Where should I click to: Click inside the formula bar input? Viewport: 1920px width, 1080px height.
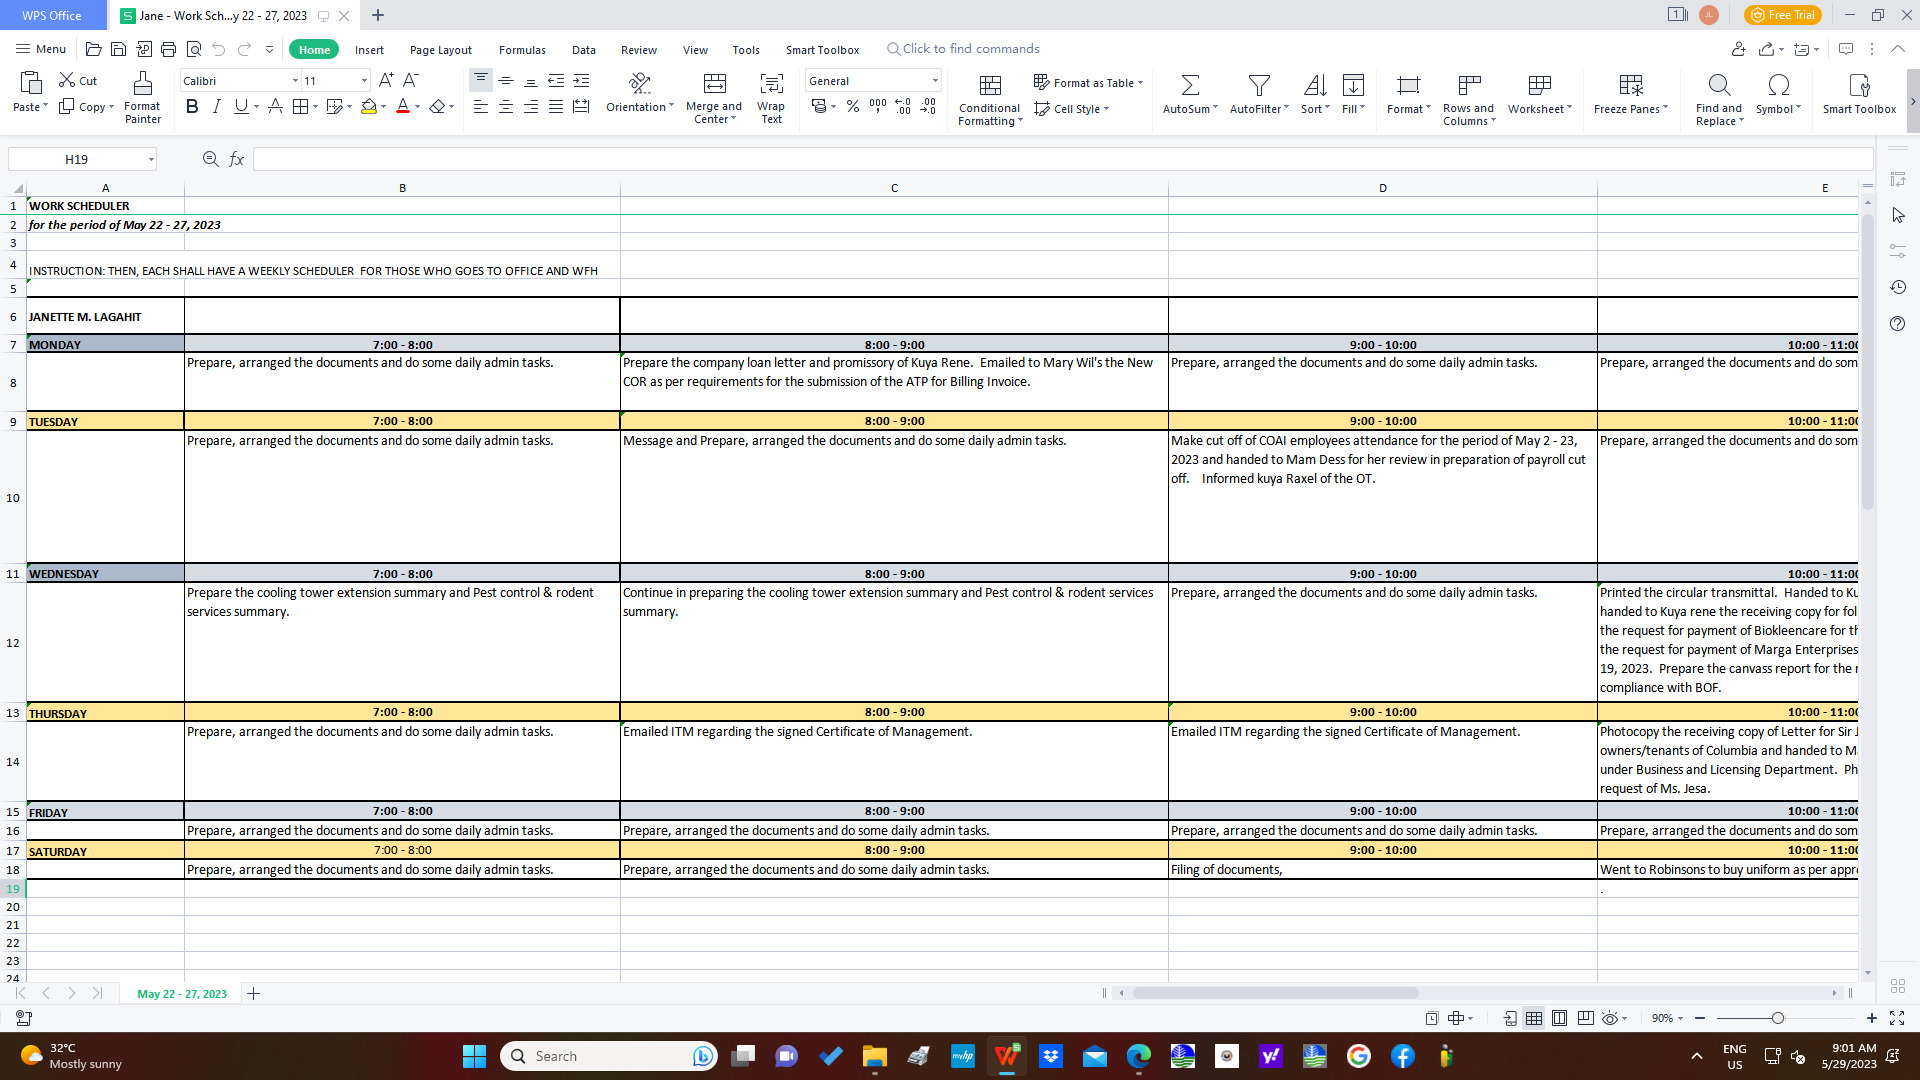(1060, 159)
